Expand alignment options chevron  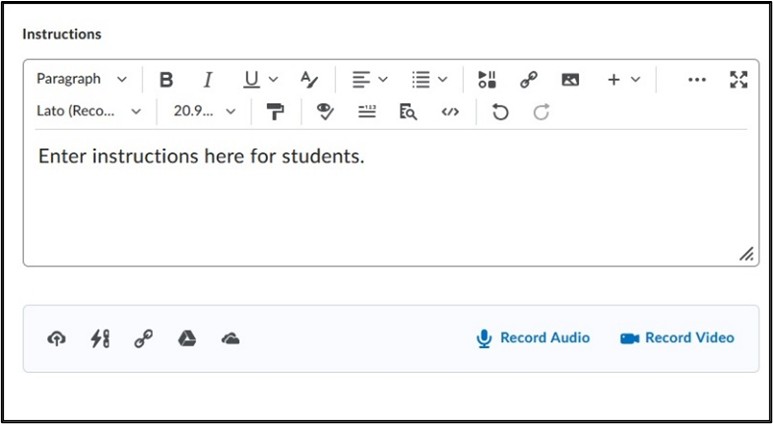pos(383,79)
